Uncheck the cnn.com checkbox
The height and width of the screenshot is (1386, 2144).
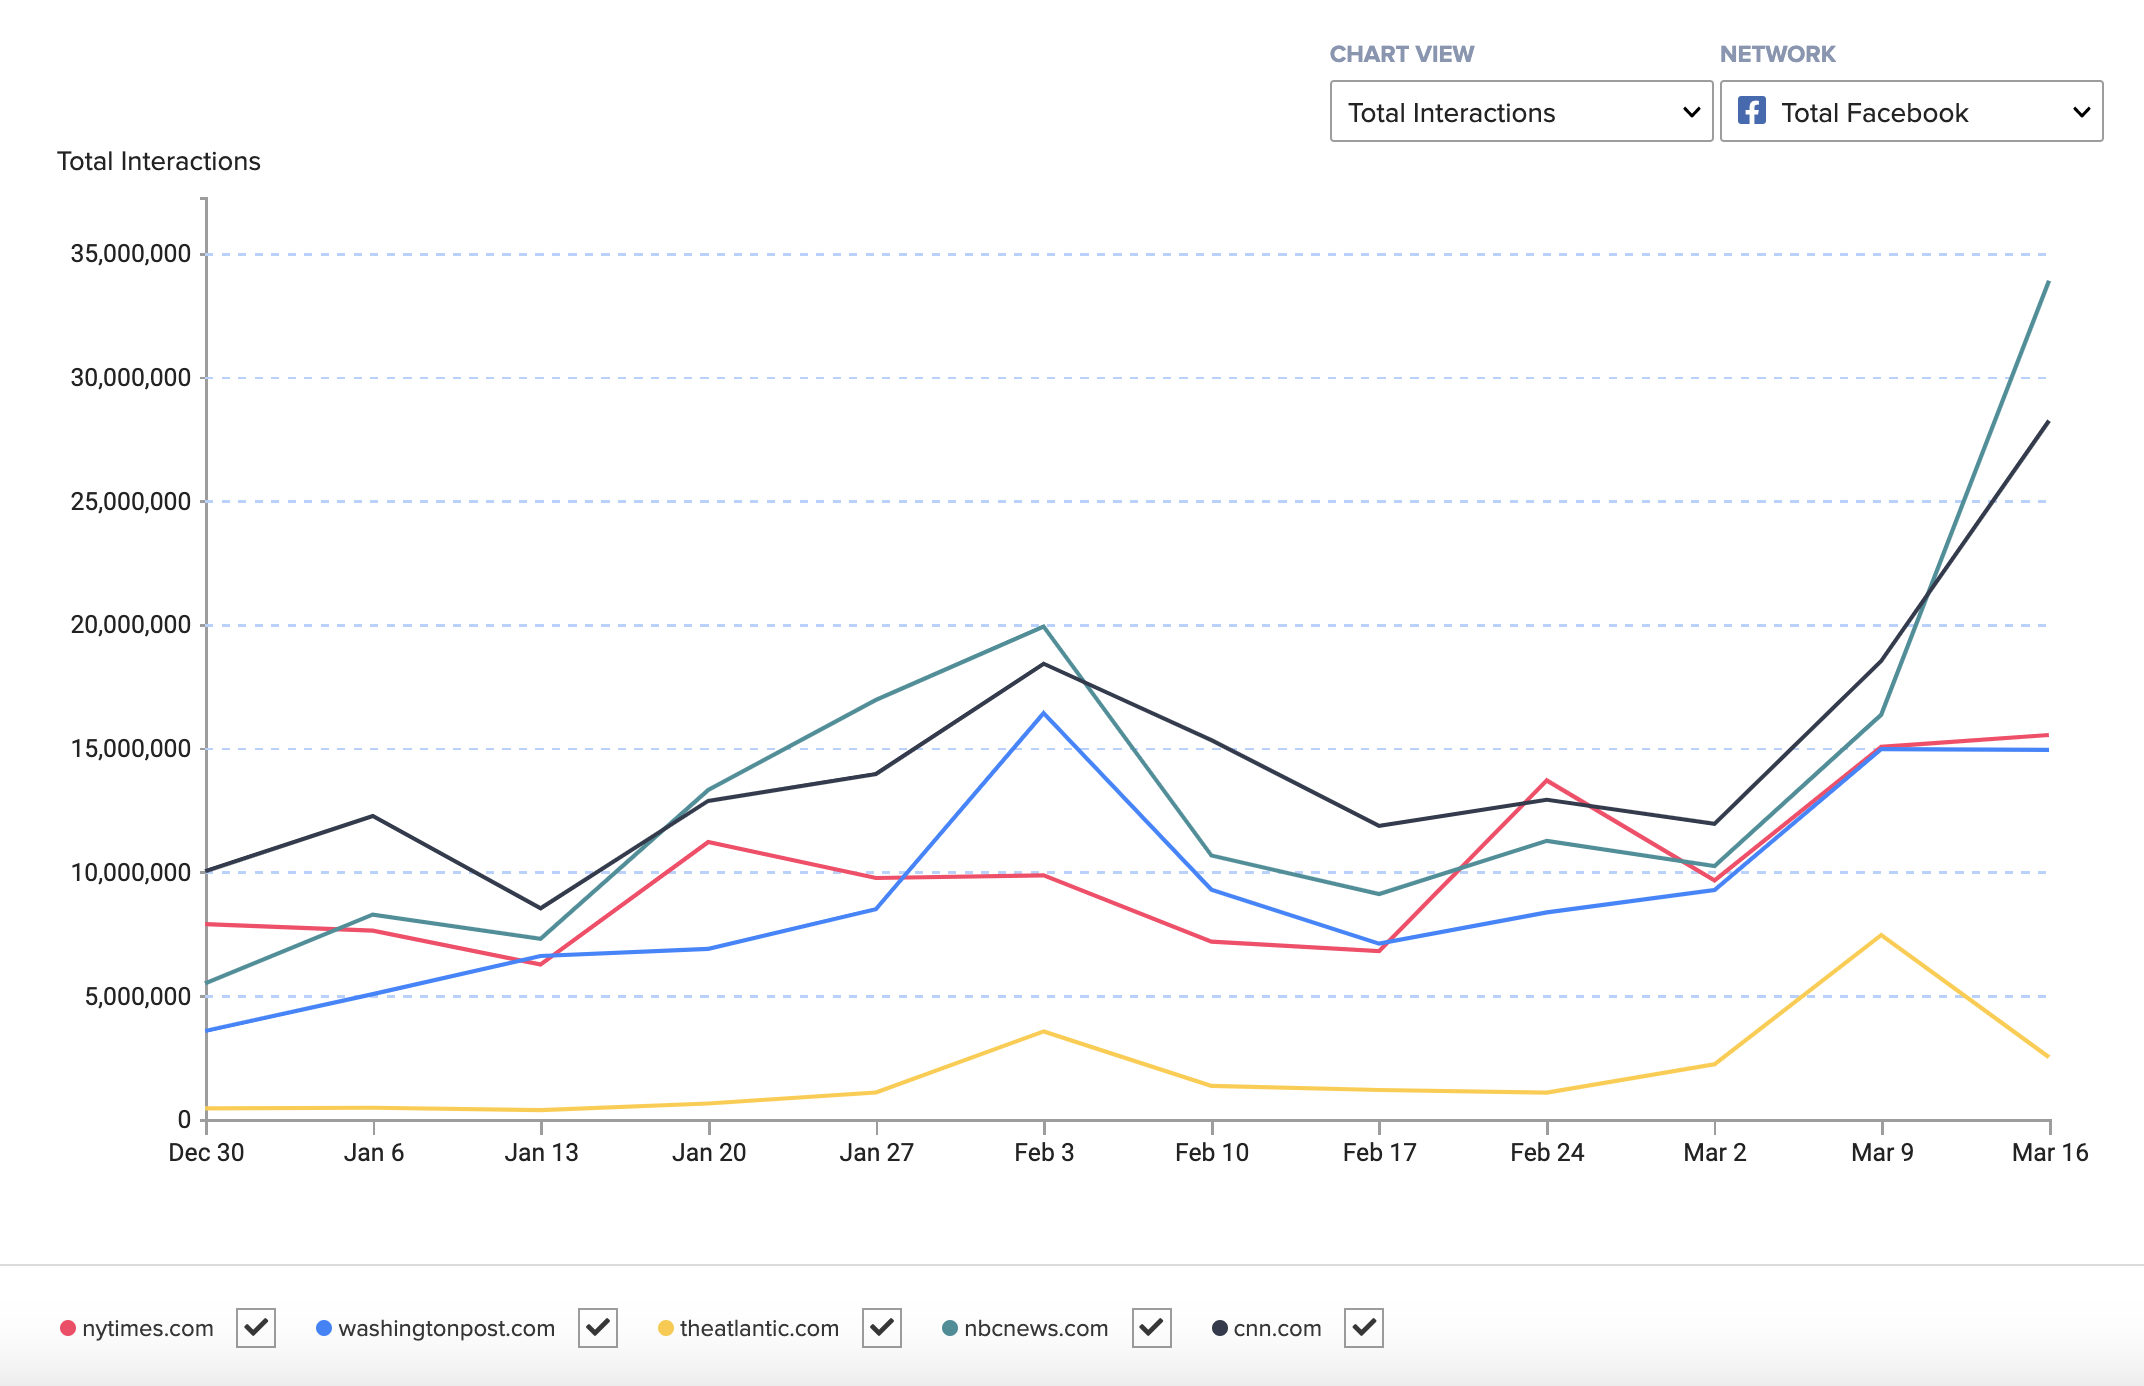coord(1363,1329)
